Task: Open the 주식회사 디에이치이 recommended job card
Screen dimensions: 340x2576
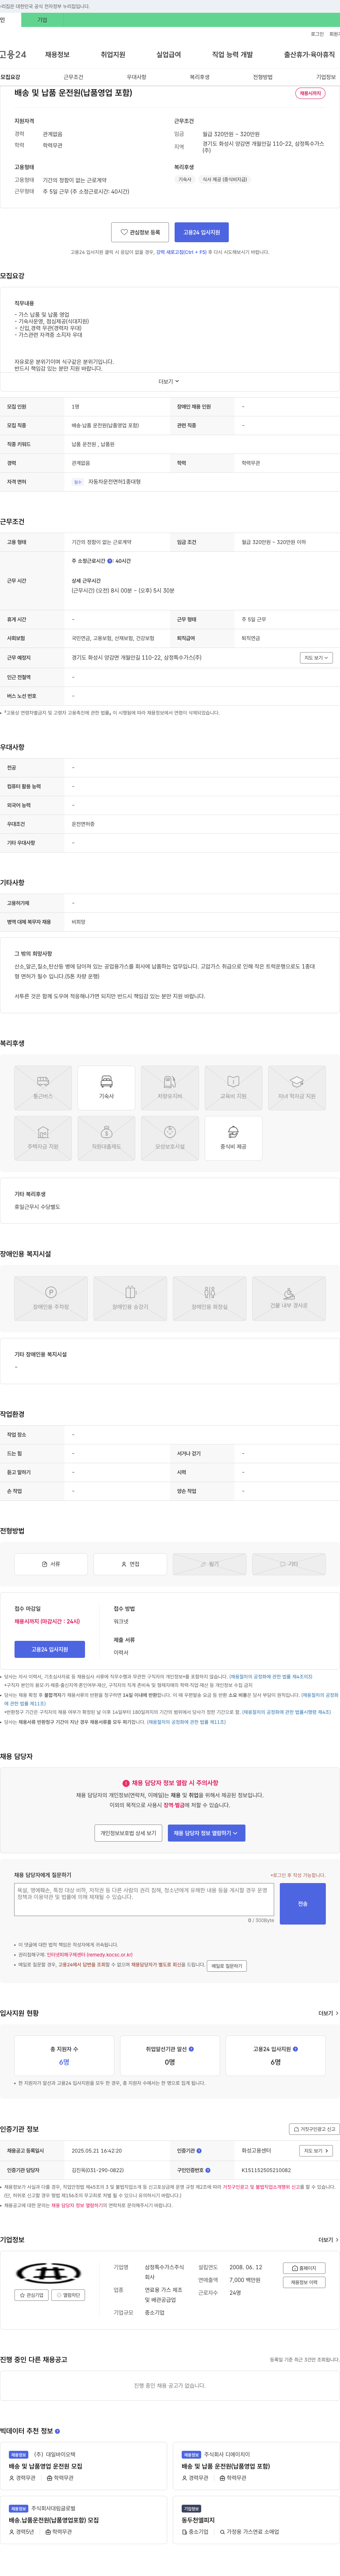Action: coord(256,2466)
